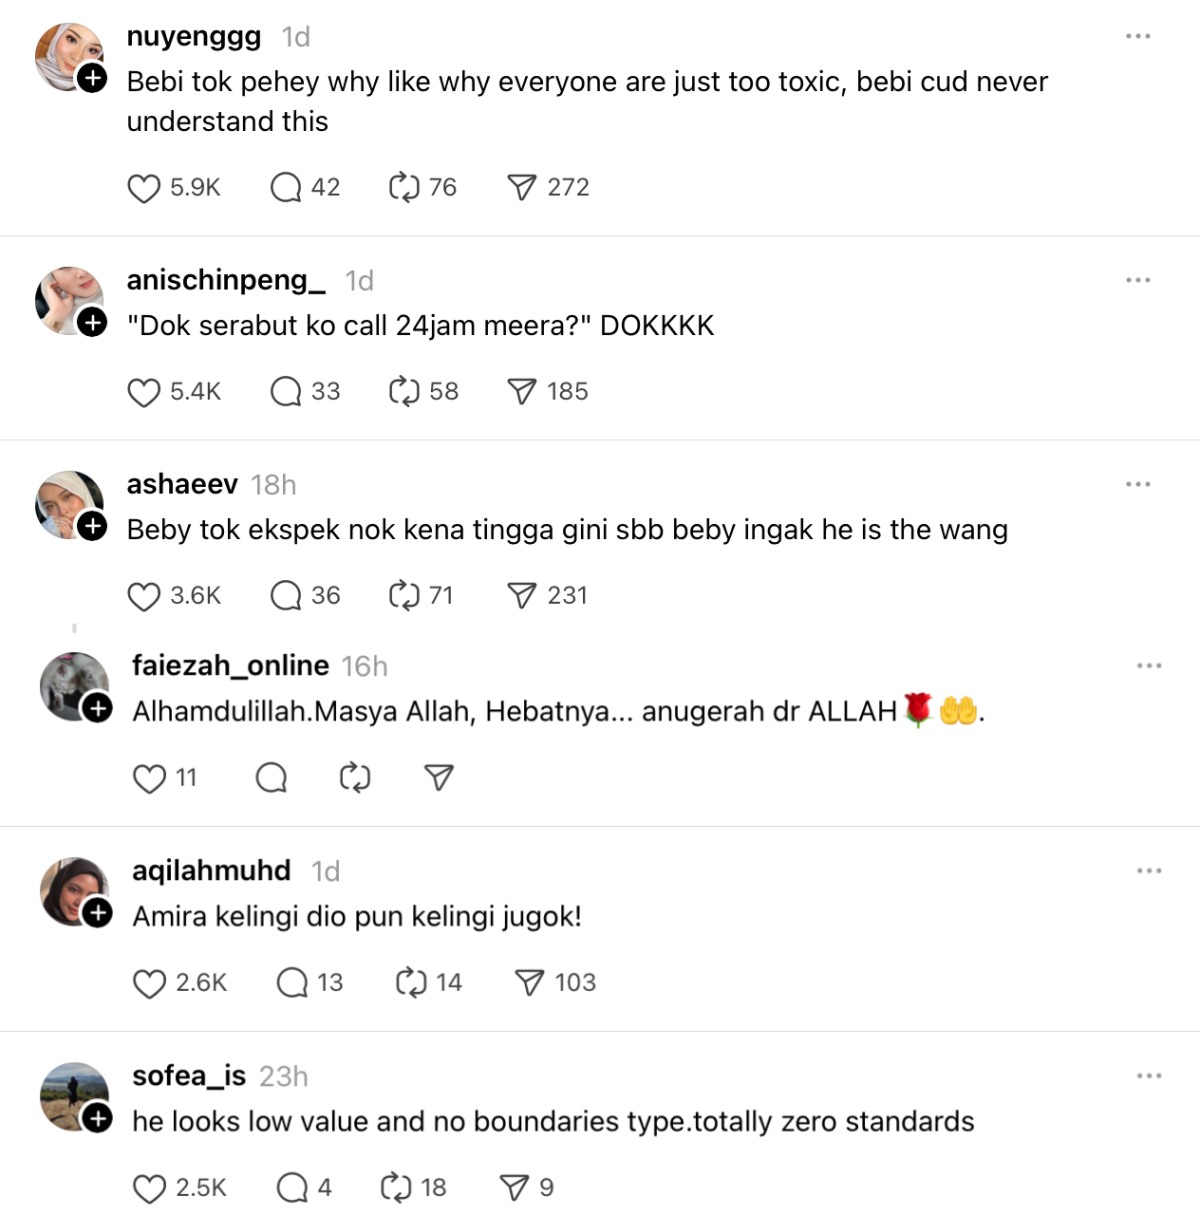Visit aqilahmuhd's profile via username
The height and width of the screenshot is (1215, 1200).
pyautogui.click(x=211, y=871)
